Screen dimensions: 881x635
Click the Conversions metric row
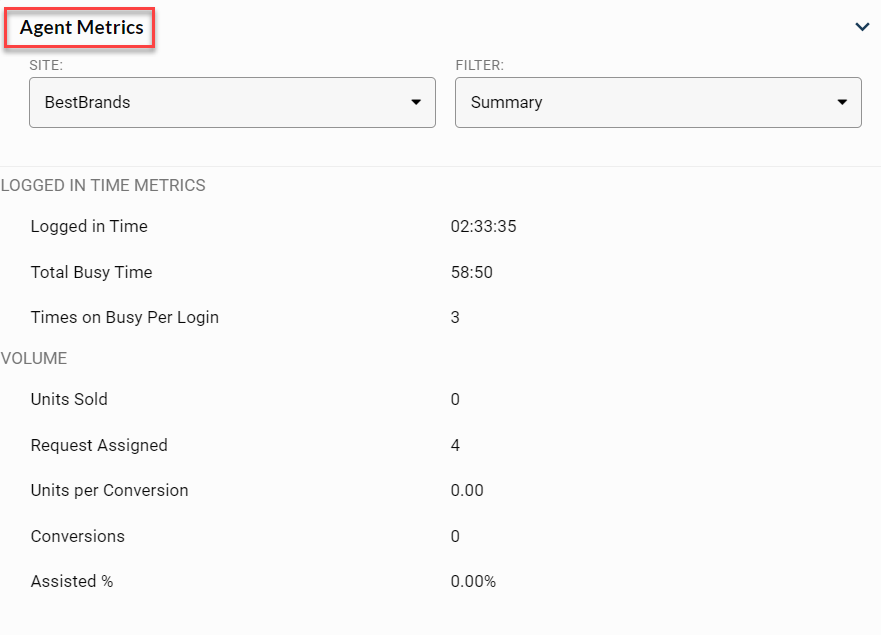(77, 536)
